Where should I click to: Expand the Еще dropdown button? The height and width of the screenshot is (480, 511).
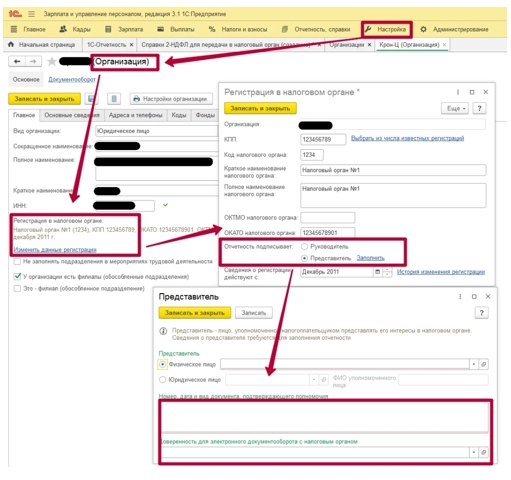[x=455, y=108]
